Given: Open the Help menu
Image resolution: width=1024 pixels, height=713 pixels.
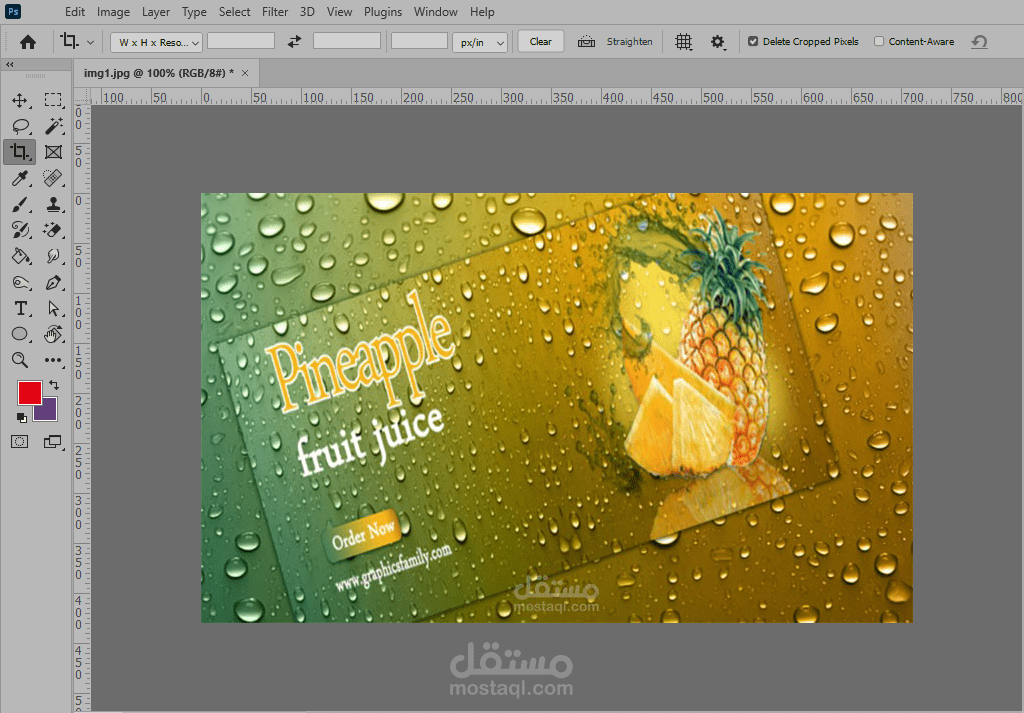Looking at the screenshot, I should pos(482,12).
